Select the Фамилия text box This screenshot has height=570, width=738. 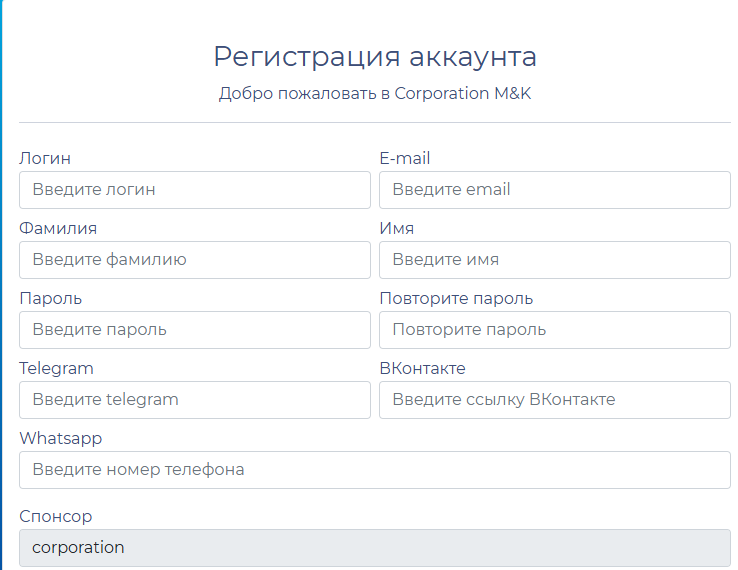(194, 259)
